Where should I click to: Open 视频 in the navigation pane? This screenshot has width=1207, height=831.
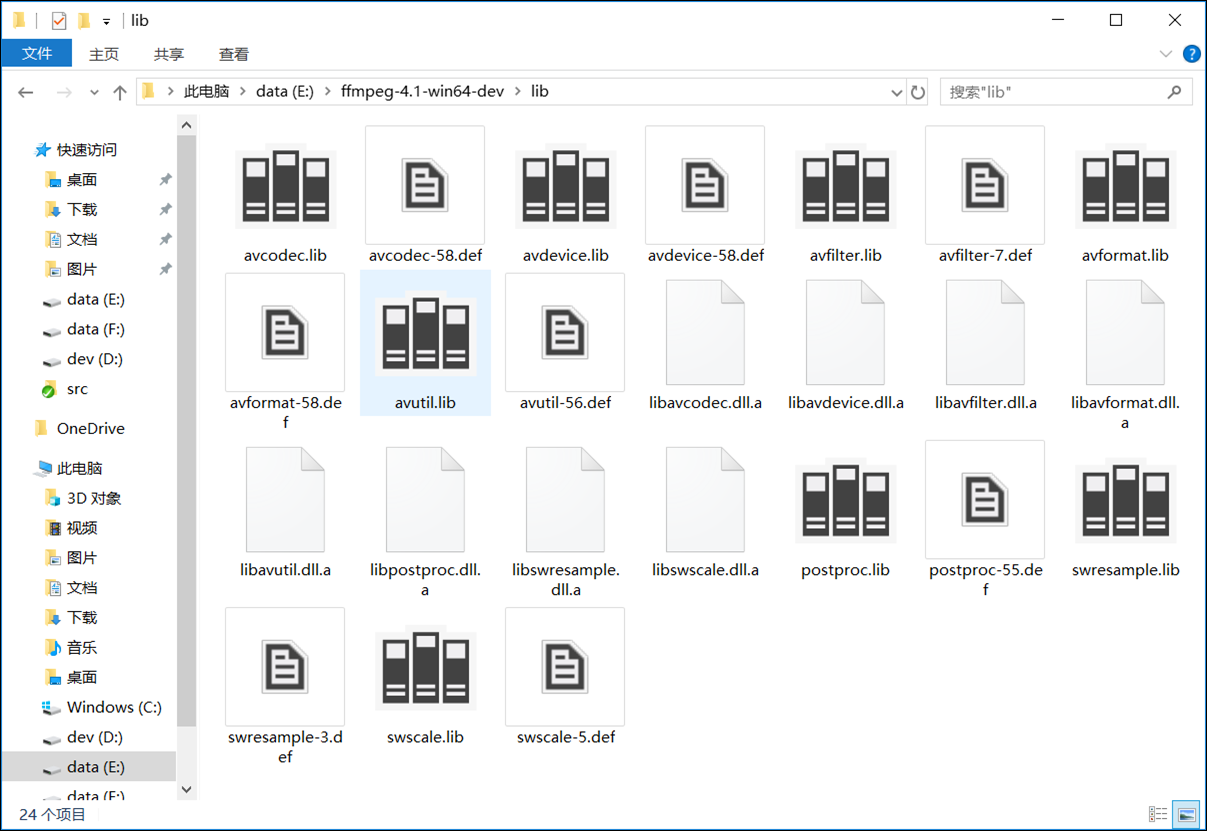click(82, 528)
